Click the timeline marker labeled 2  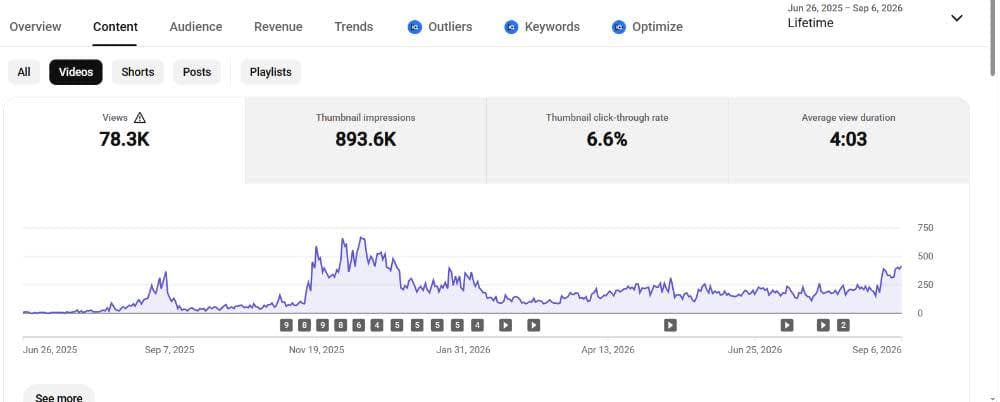(x=843, y=325)
